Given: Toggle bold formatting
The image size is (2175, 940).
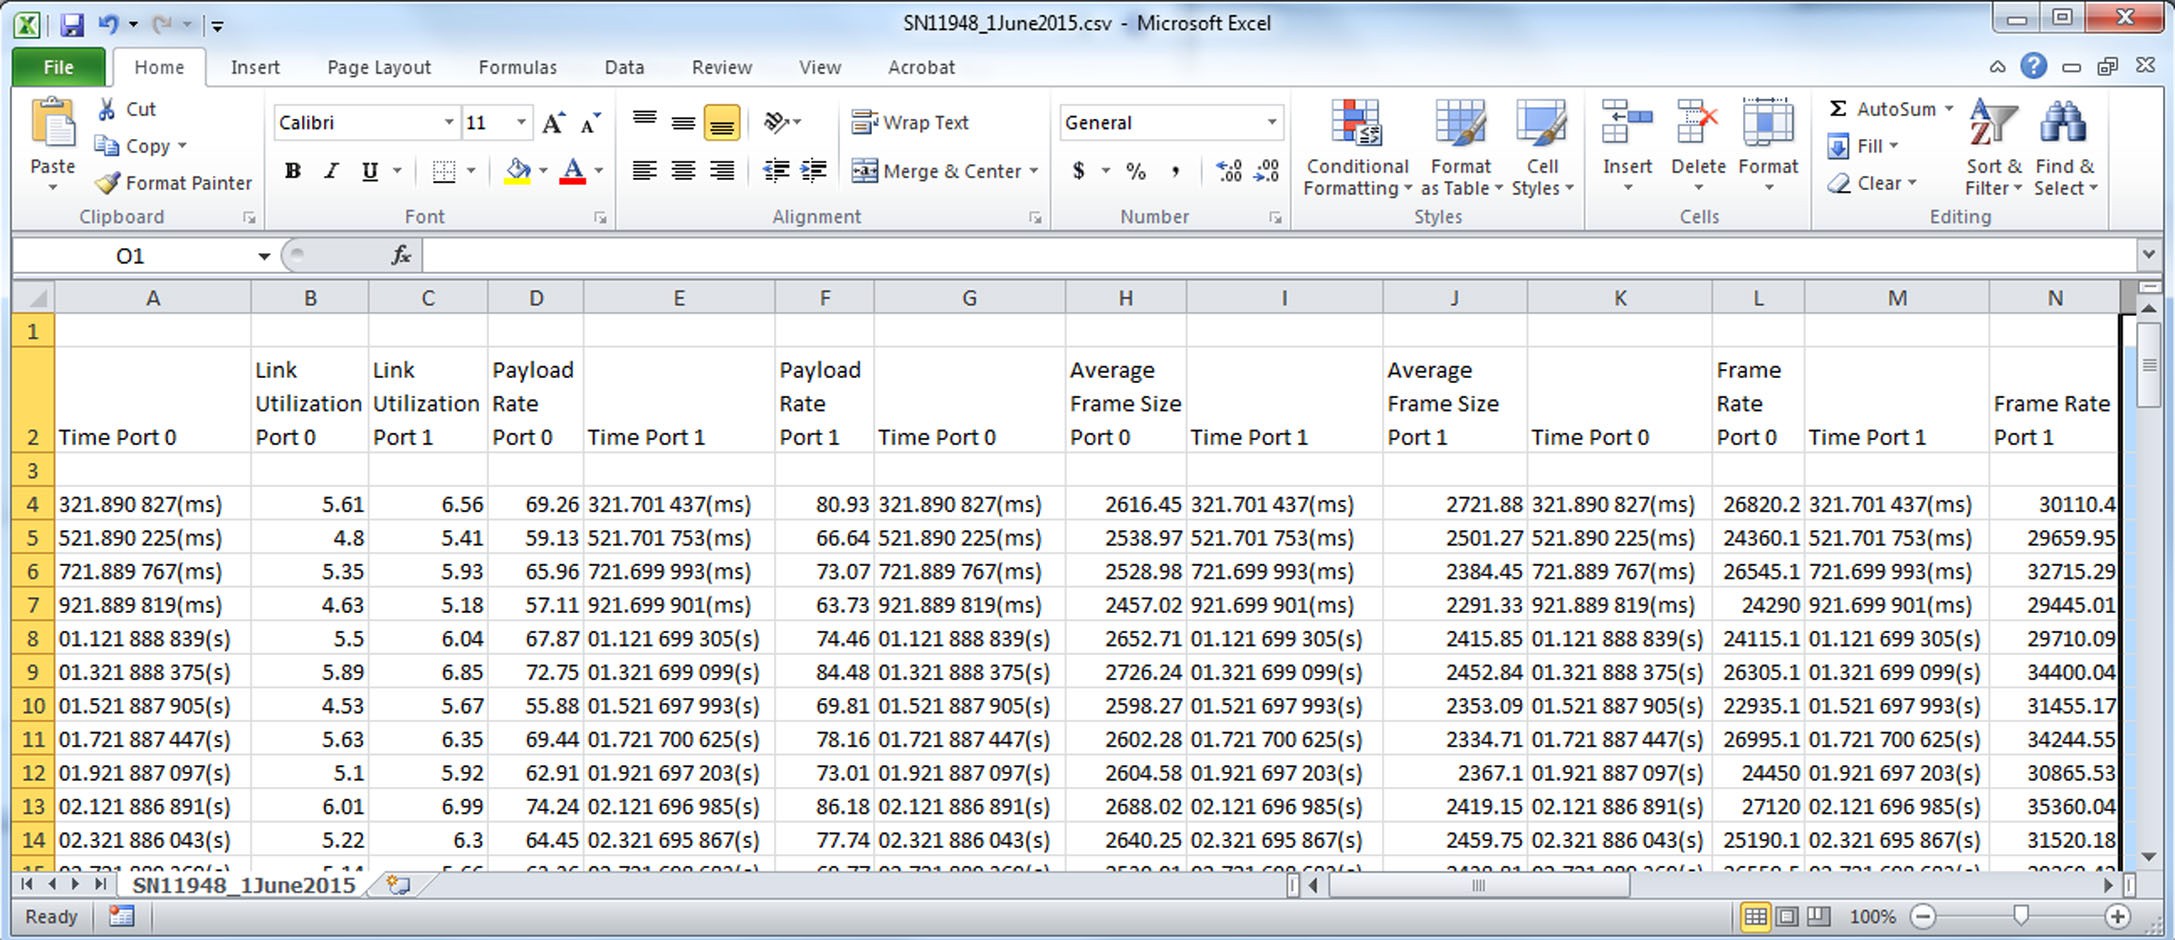Looking at the screenshot, I should point(292,171).
